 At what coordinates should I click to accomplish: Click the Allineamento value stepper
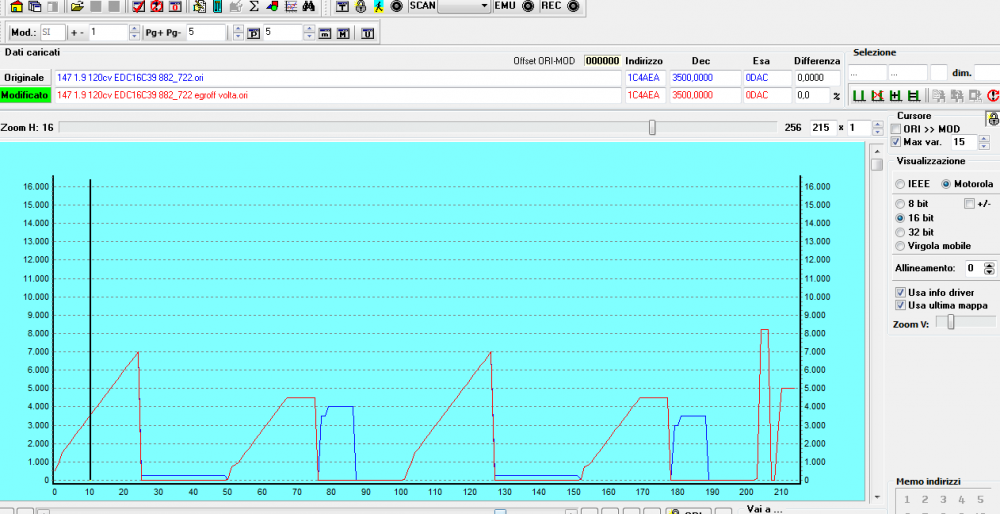[x=989, y=268]
